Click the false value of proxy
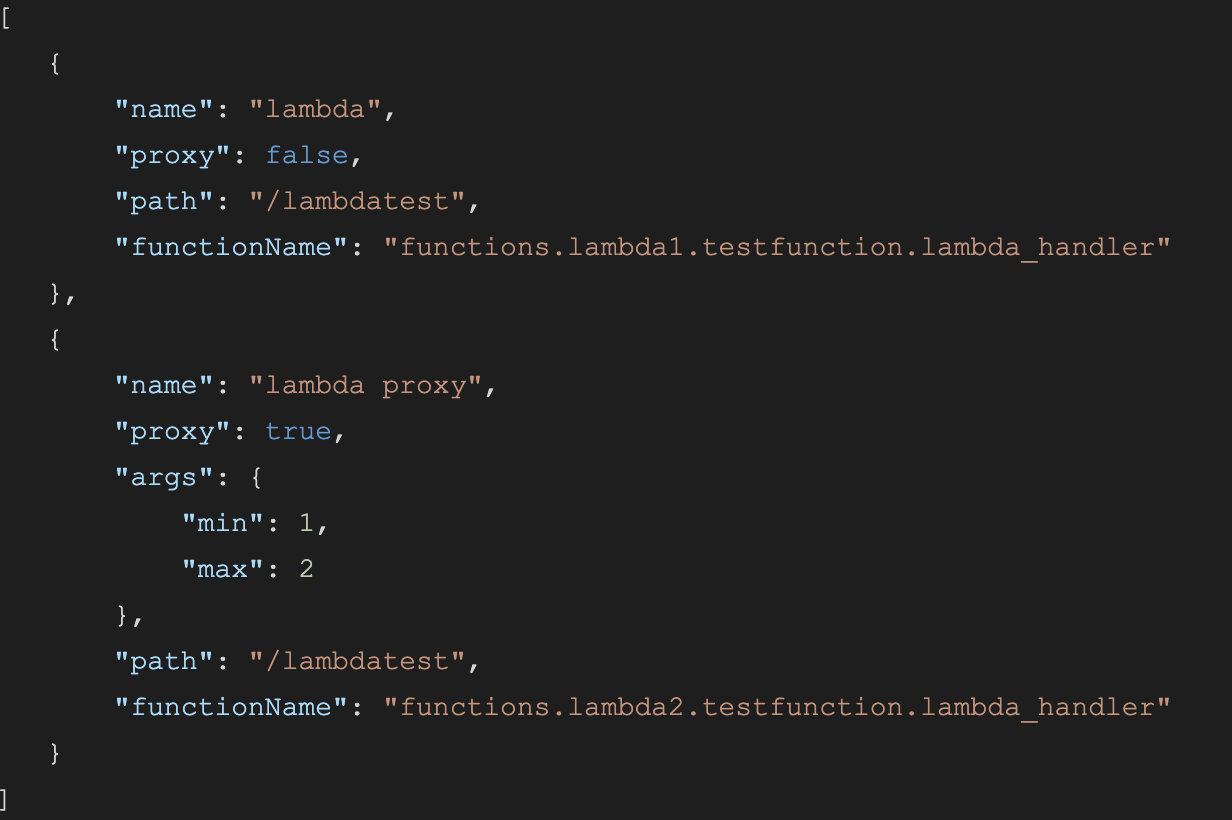The width and height of the screenshot is (1232, 820). (307, 155)
